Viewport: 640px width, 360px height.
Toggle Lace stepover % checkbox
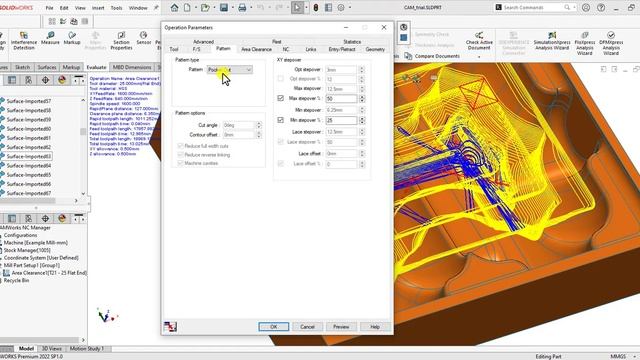coord(280,142)
